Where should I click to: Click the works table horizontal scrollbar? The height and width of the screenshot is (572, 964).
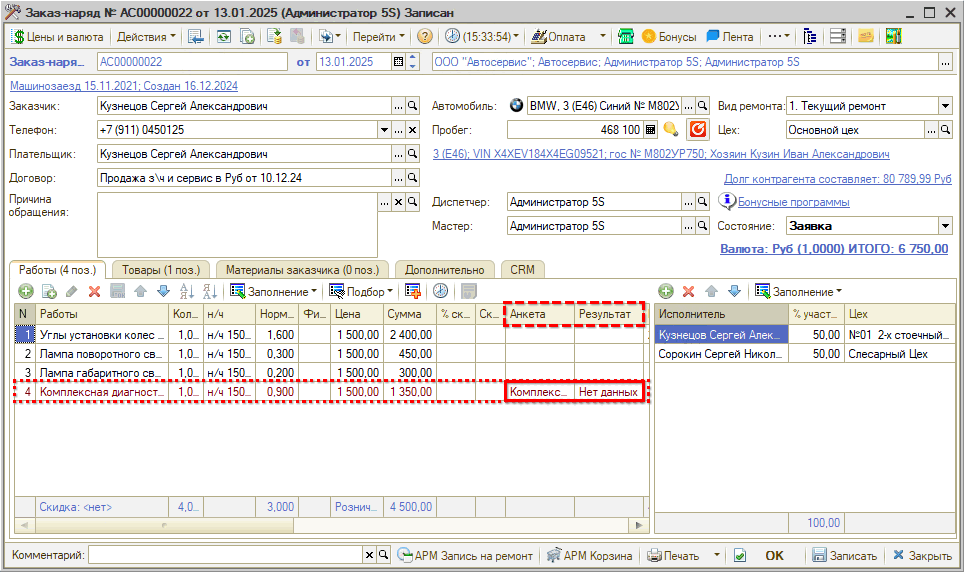(x=330, y=525)
